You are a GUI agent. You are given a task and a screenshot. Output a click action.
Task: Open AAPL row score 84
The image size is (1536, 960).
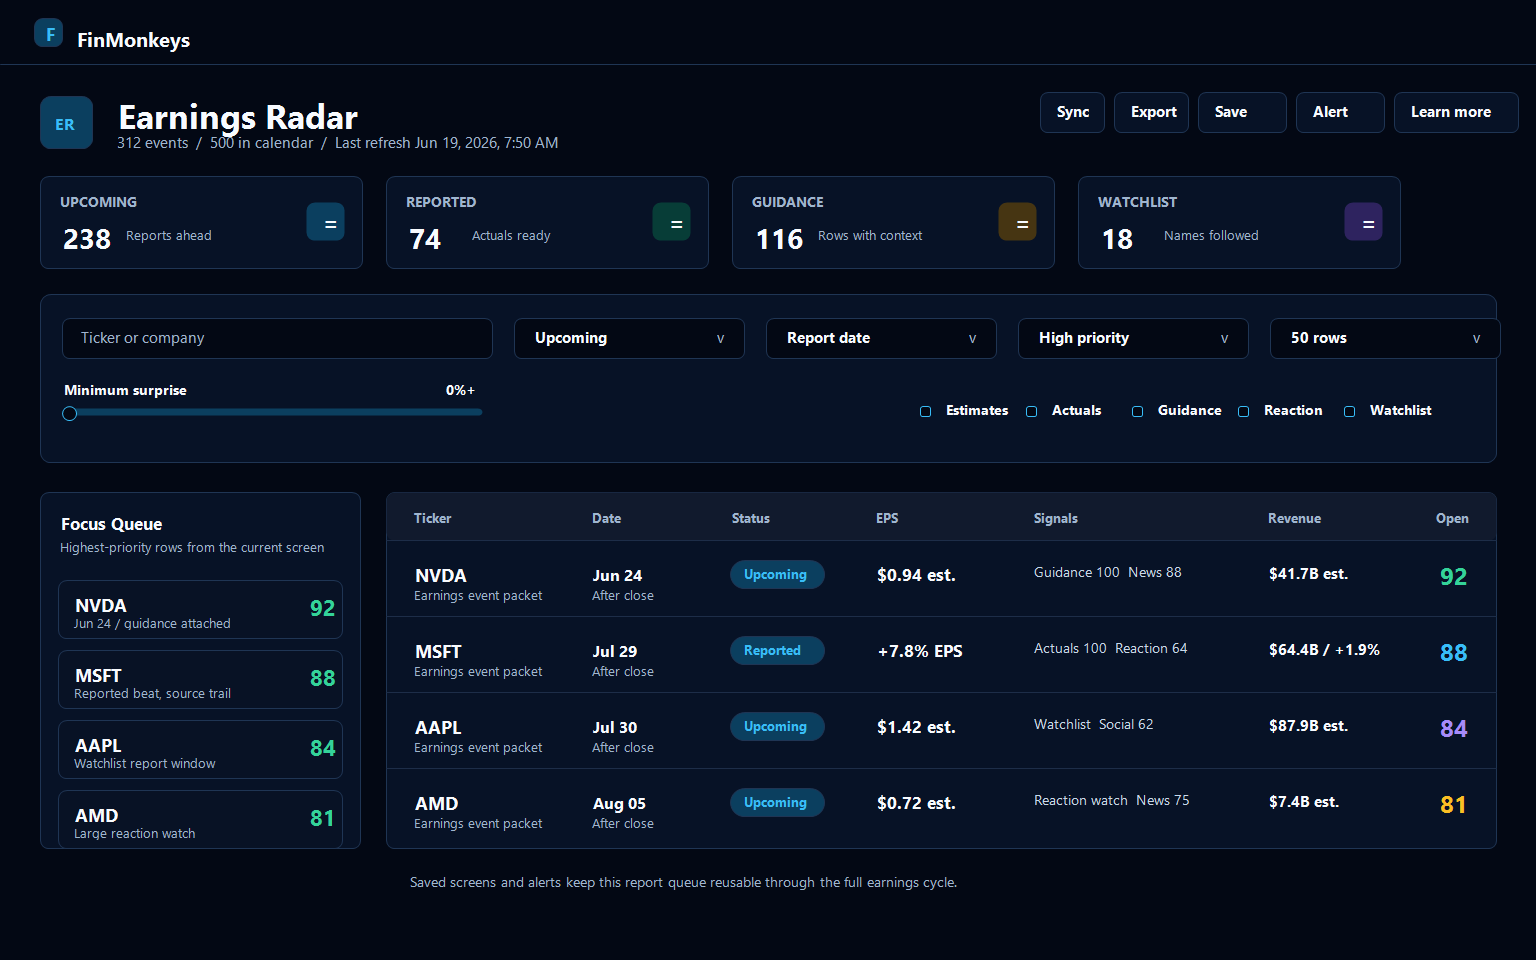tap(1453, 729)
